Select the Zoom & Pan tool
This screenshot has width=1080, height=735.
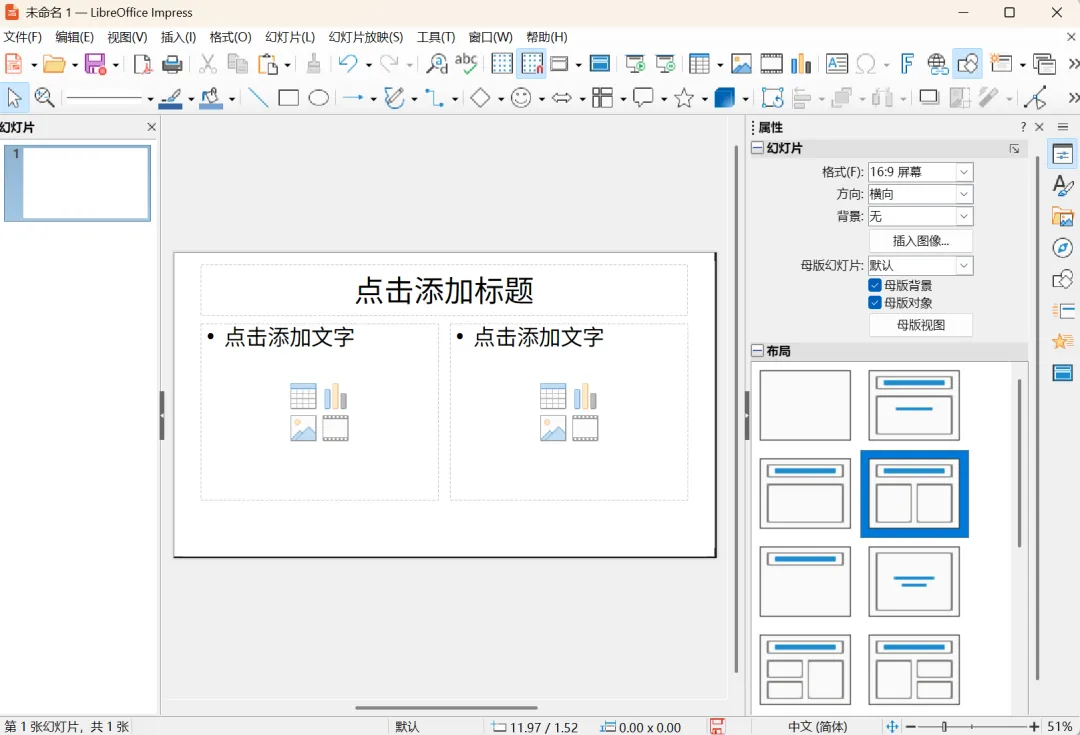(44, 97)
